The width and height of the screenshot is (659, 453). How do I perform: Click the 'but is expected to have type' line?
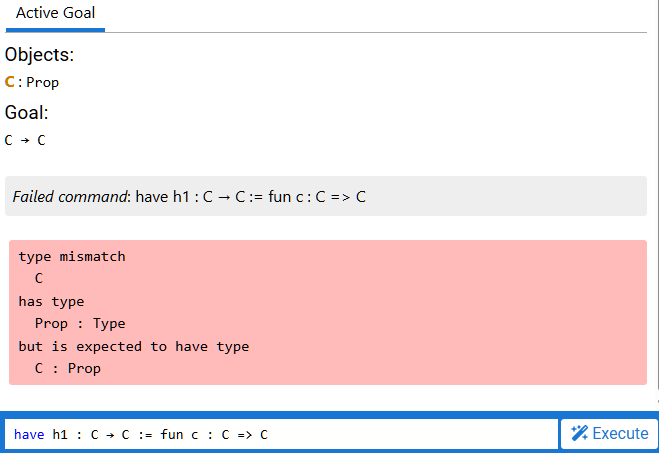(x=133, y=346)
